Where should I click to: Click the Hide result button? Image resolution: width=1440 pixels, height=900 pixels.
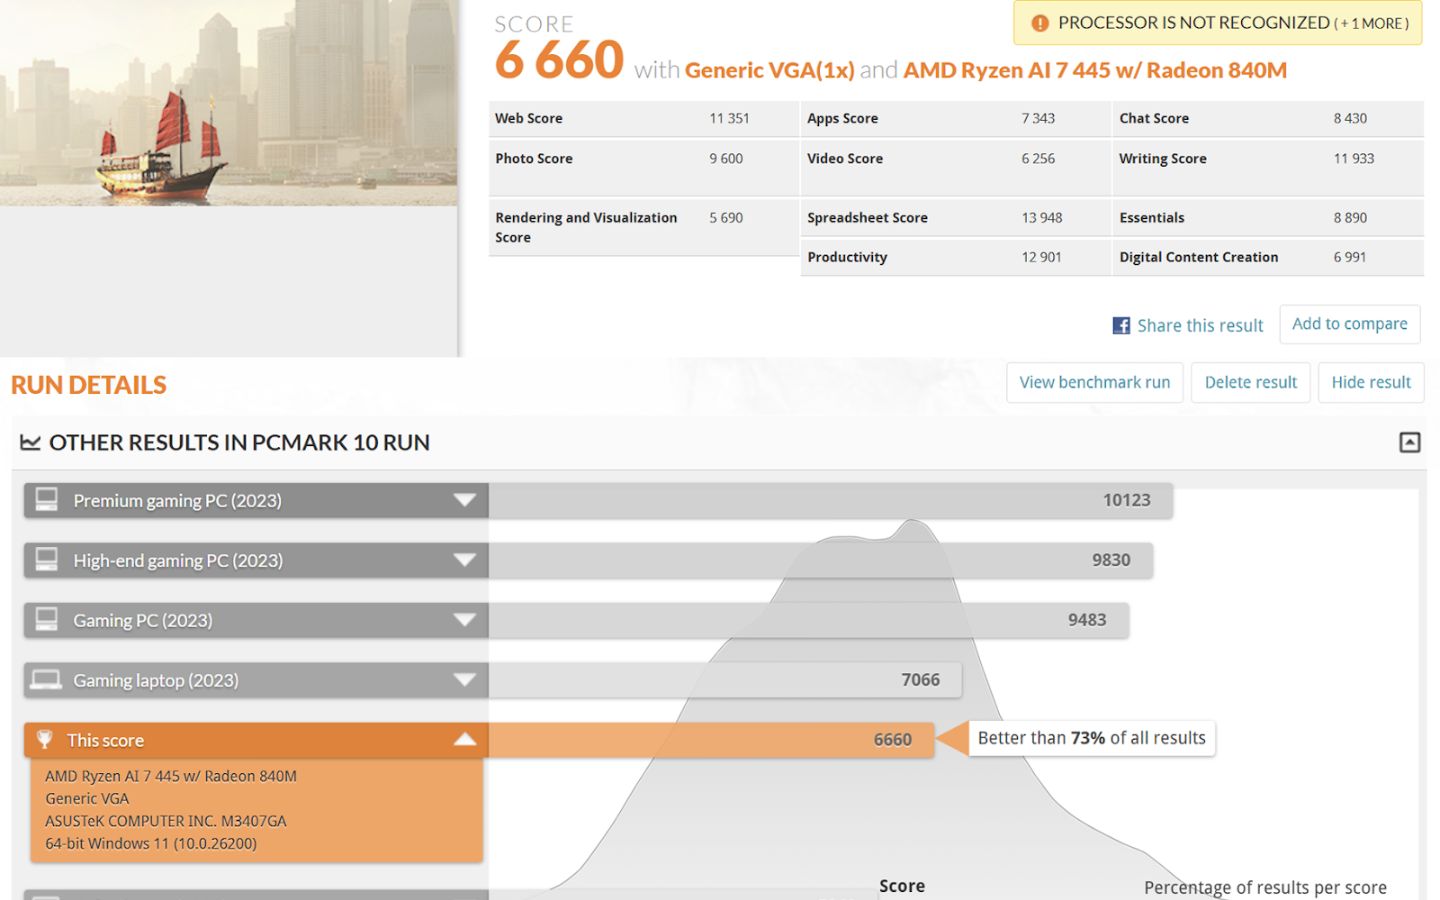click(1371, 382)
